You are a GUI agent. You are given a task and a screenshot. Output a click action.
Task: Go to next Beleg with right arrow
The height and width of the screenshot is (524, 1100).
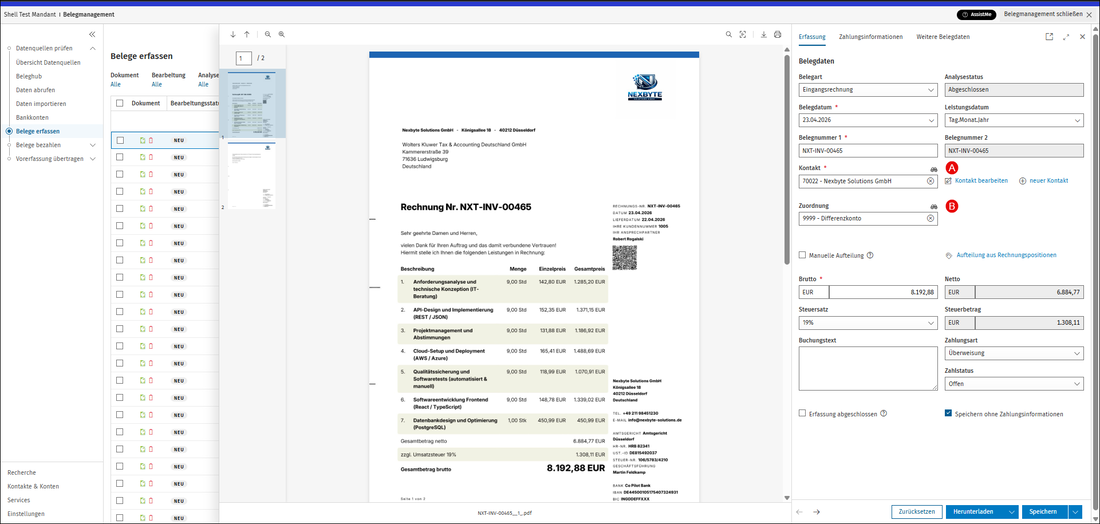click(816, 511)
